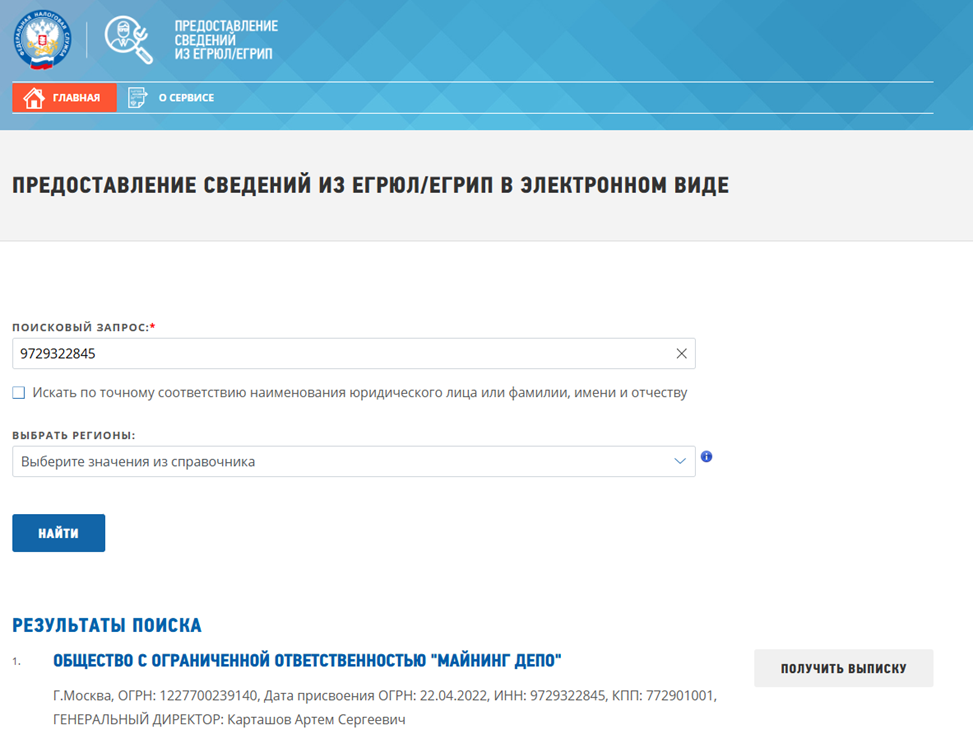Click text "ГЕНЕРАЛЬНЫЙ ДИРЕКТОР: Карташов Артем Сергеевич"
This screenshot has height=744, width=973.
(230, 720)
